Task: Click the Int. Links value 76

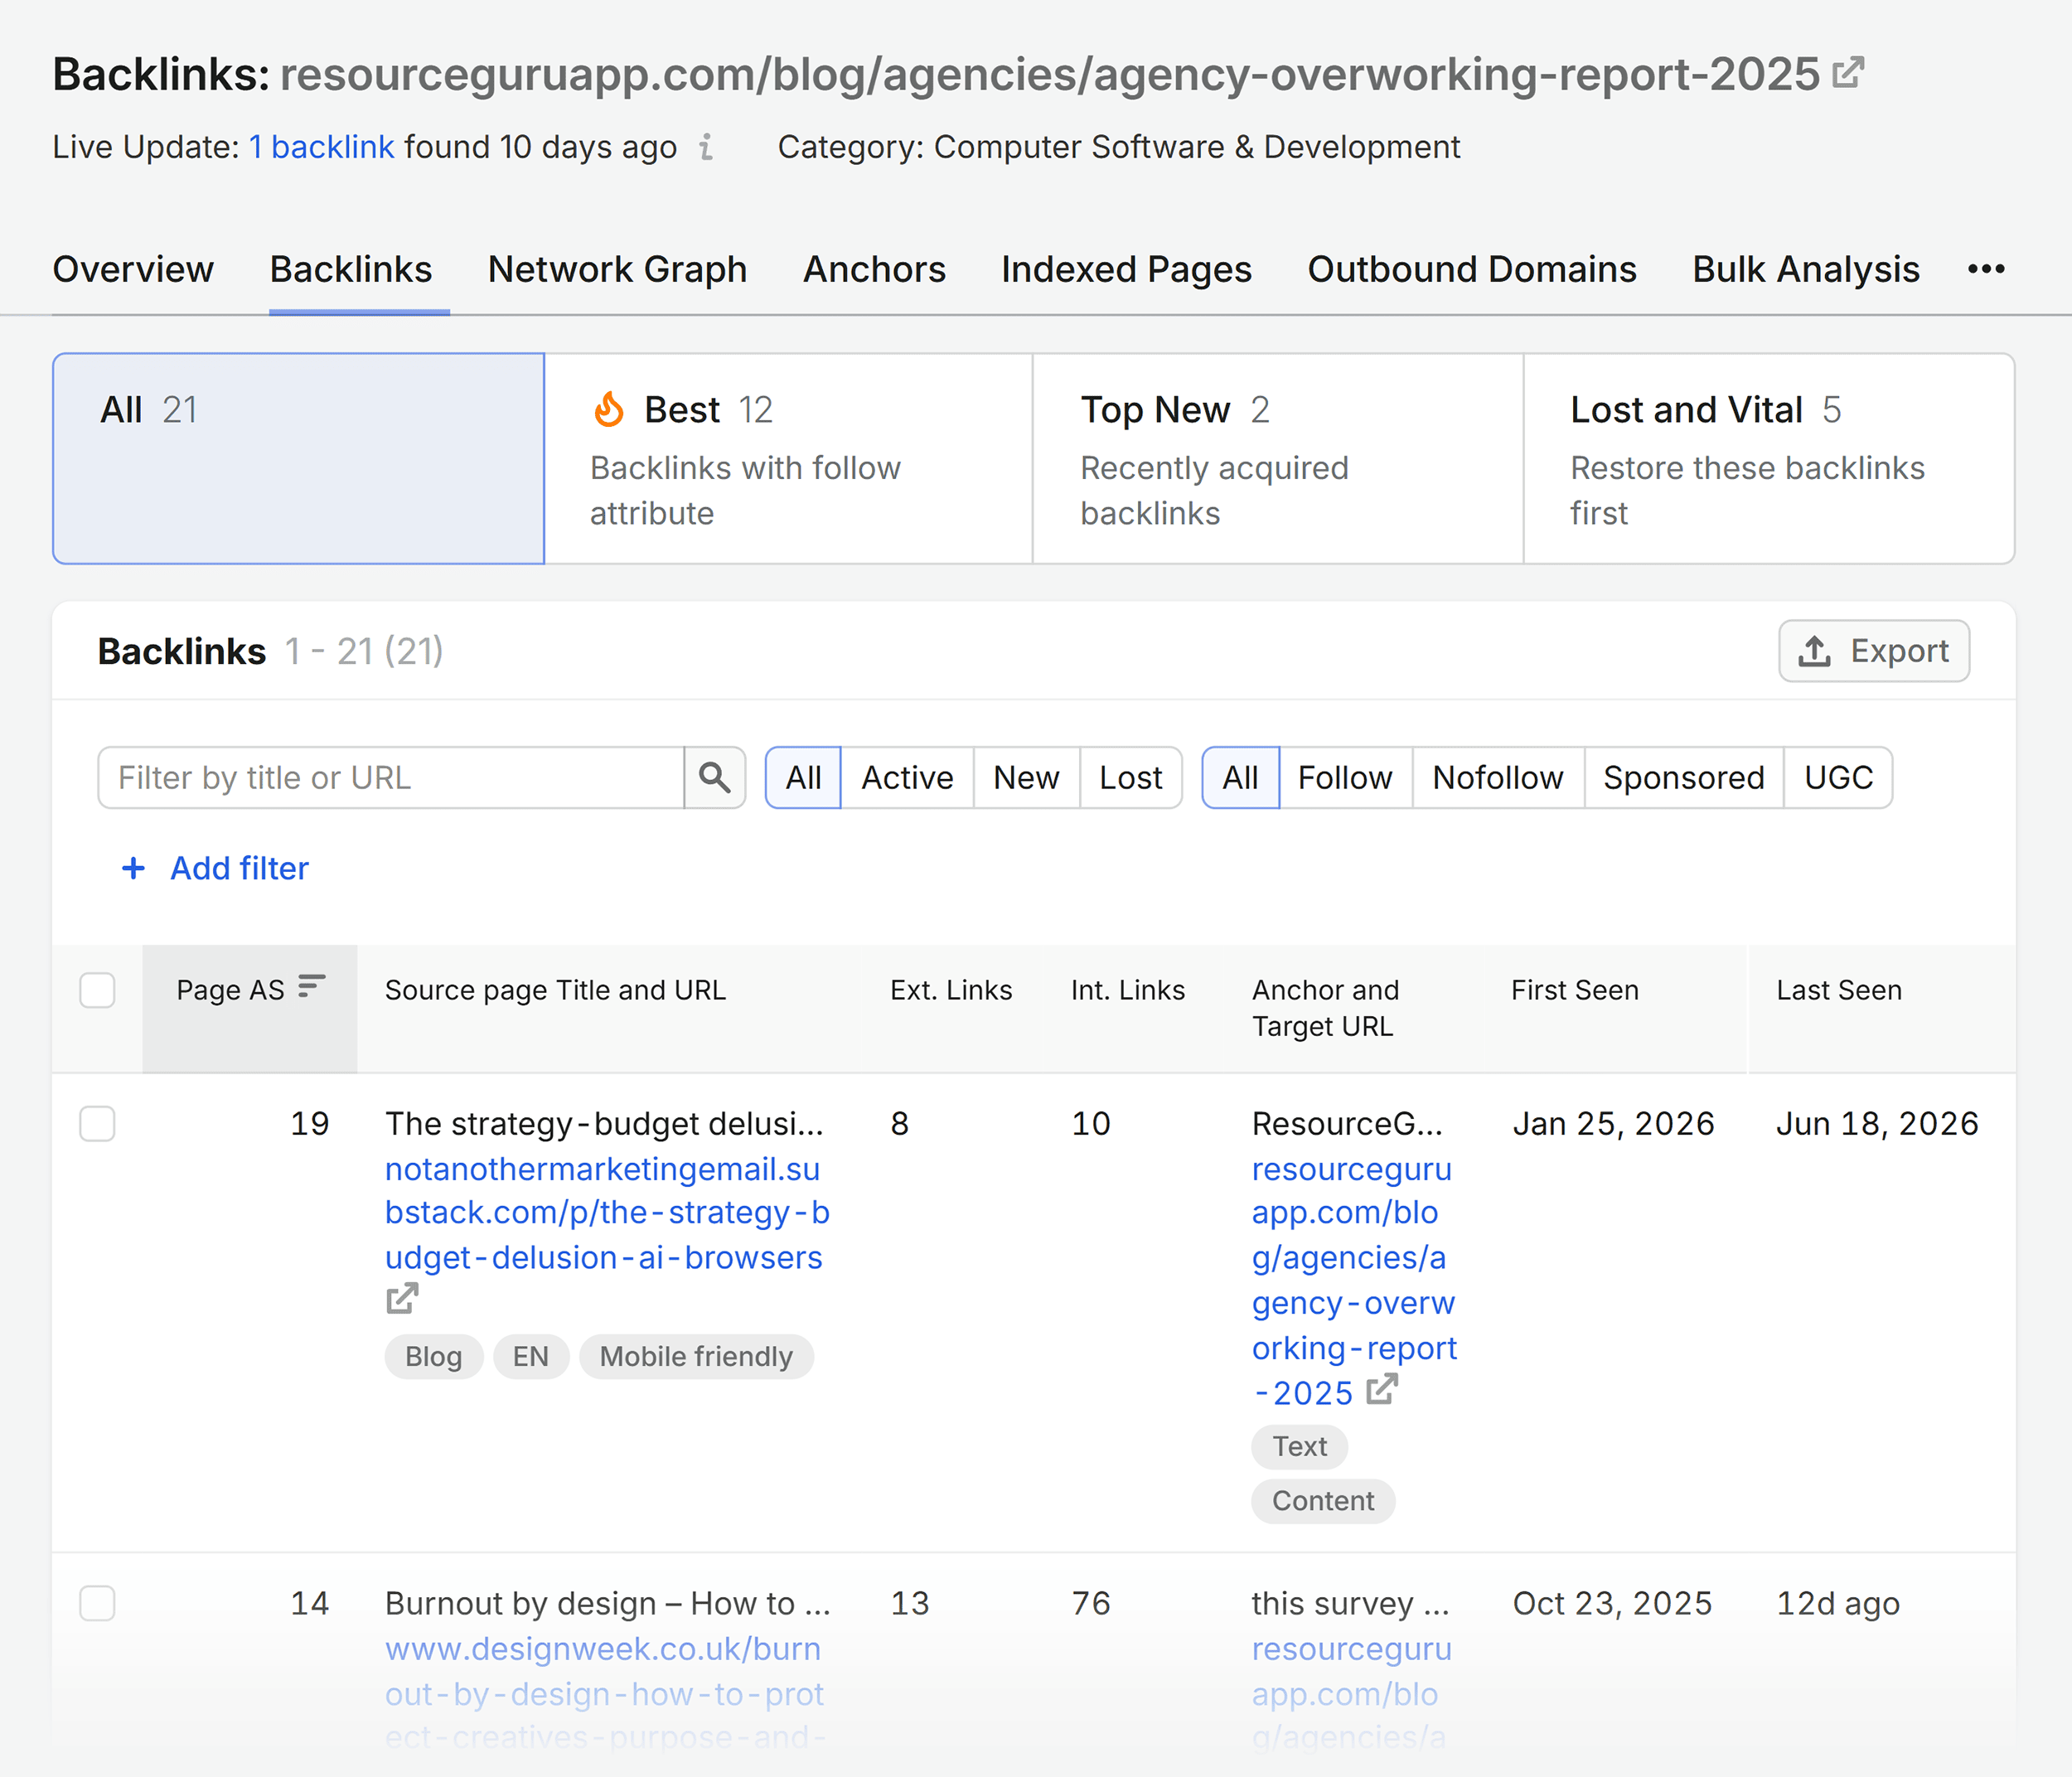Action: click(1091, 1604)
